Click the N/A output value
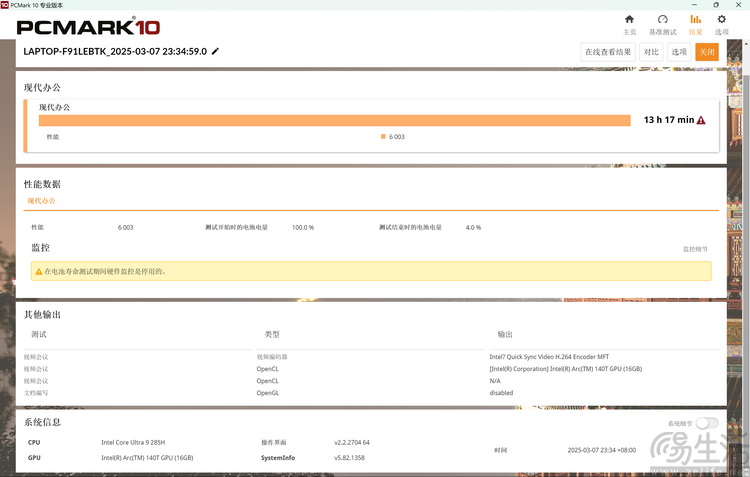Screen dimensions: 750x477 (495, 381)
